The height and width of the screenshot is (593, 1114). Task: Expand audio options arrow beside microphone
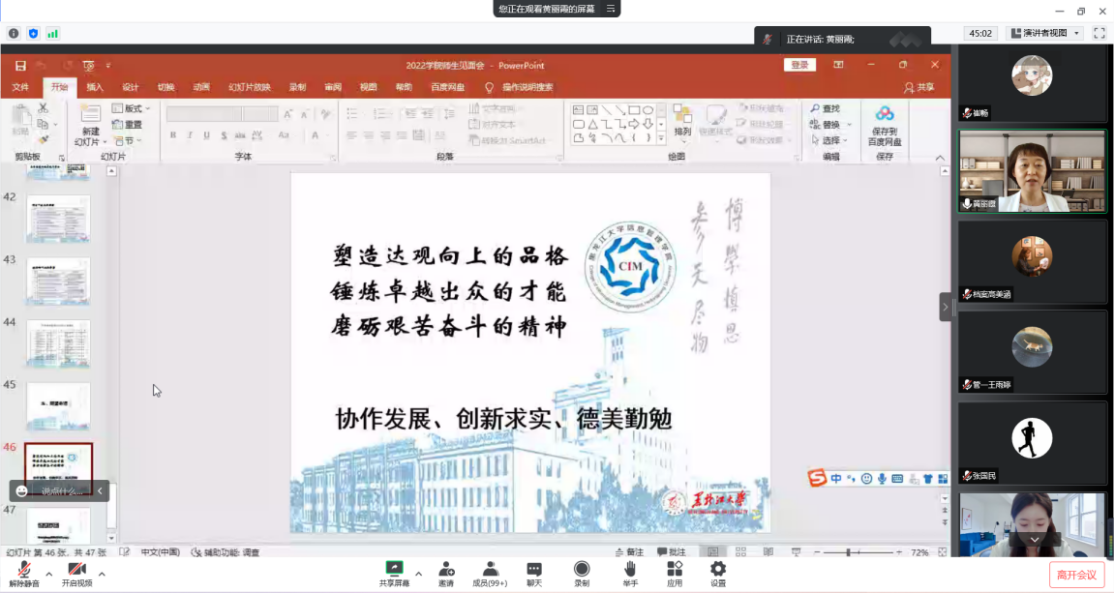click(x=48, y=574)
